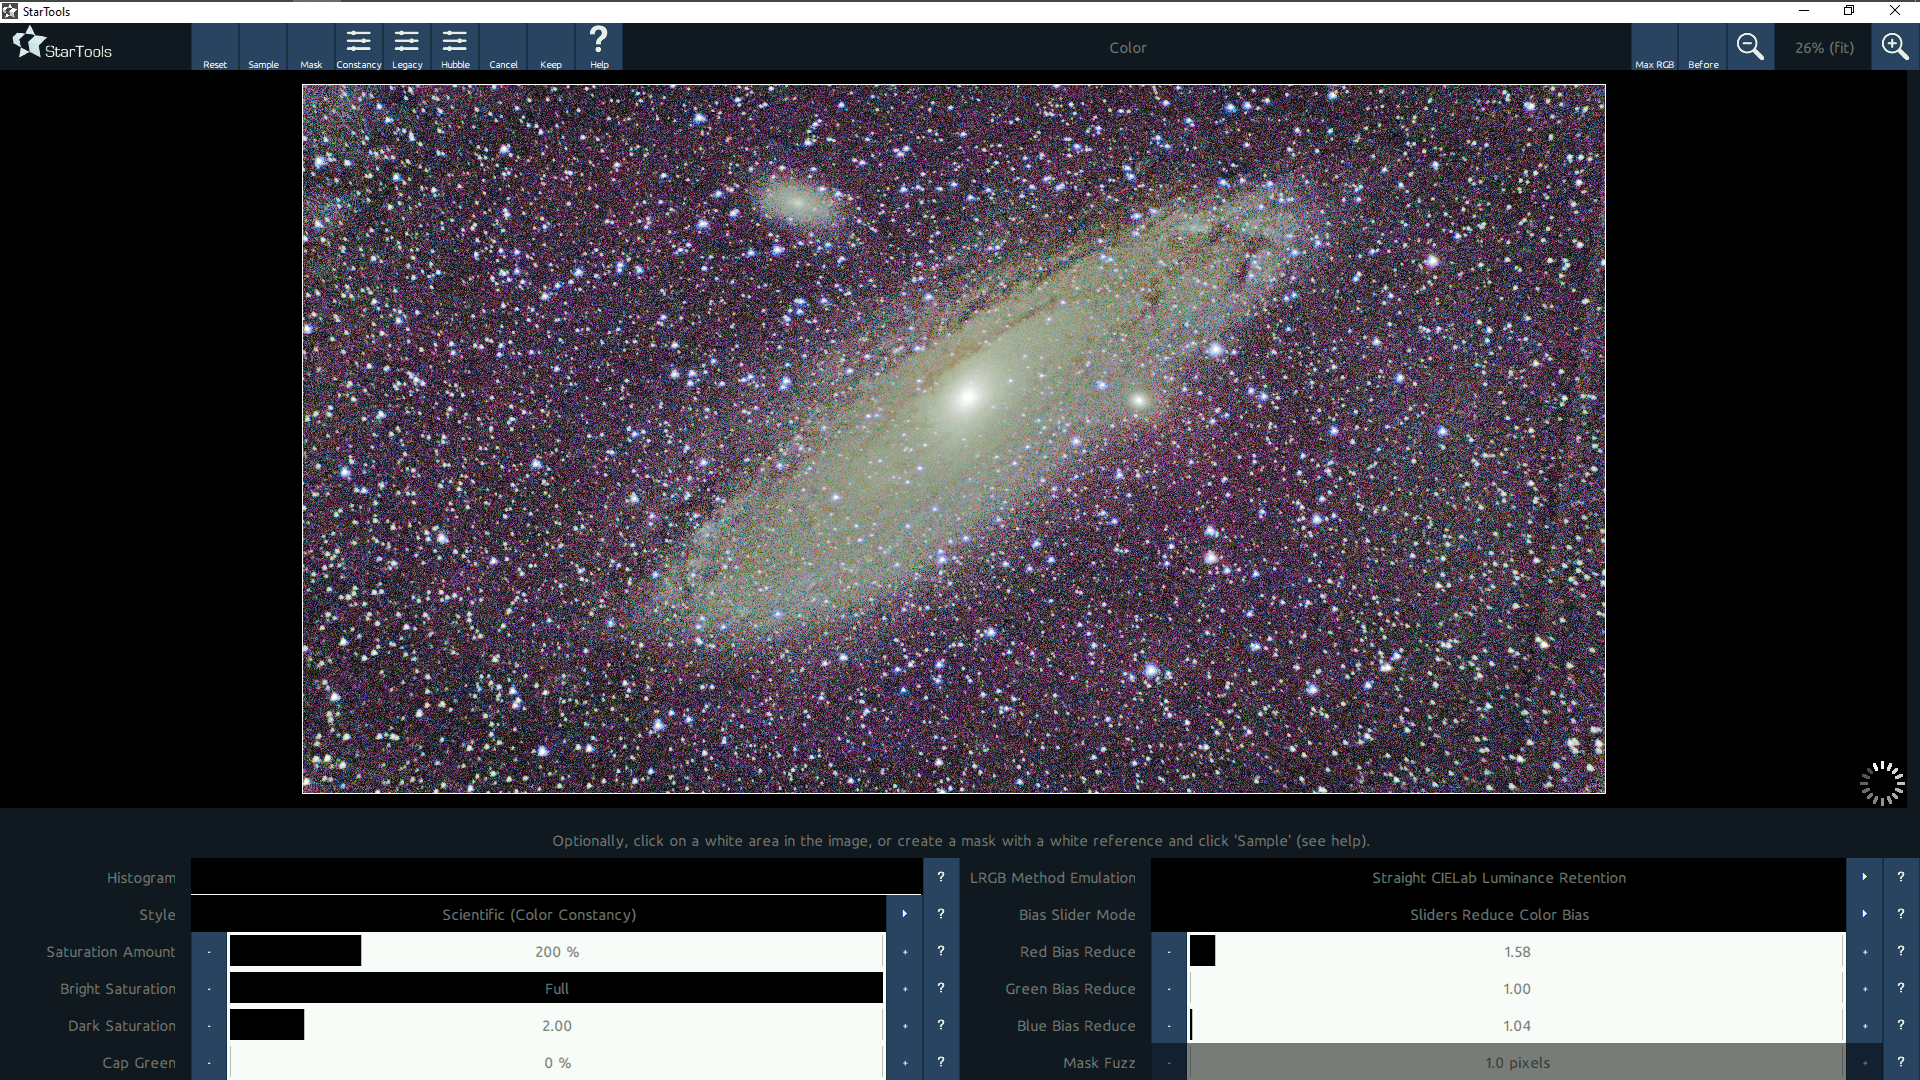Click the Red Bias Reduce slider
The height and width of the screenshot is (1080, 1920).
click(x=1516, y=951)
